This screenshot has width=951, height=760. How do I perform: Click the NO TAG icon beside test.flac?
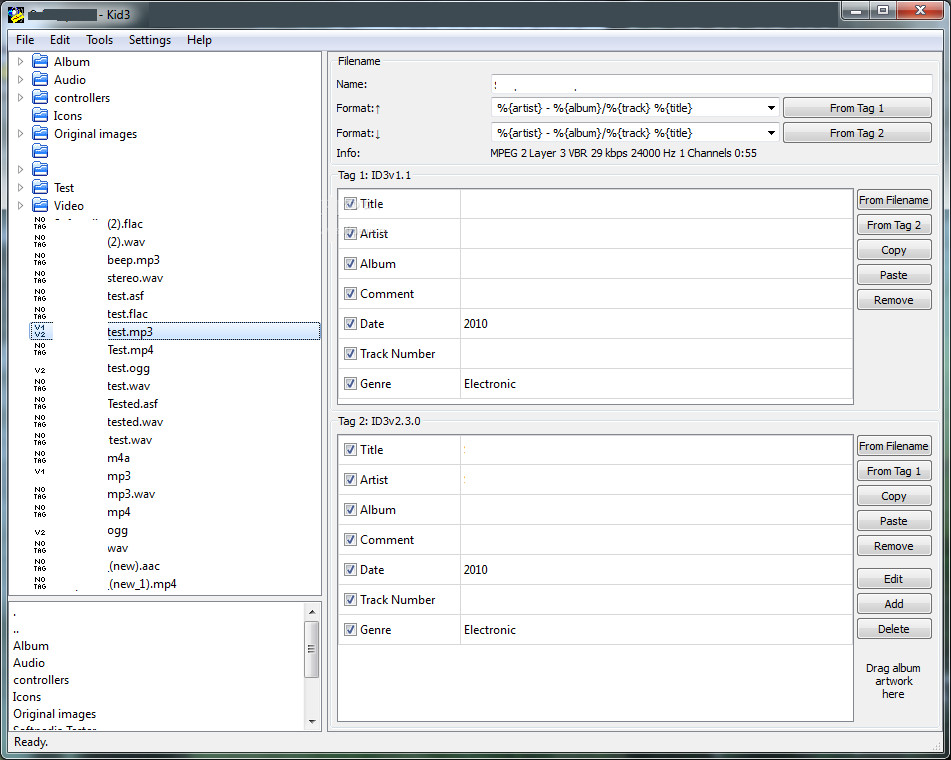pyautogui.click(x=40, y=314)
